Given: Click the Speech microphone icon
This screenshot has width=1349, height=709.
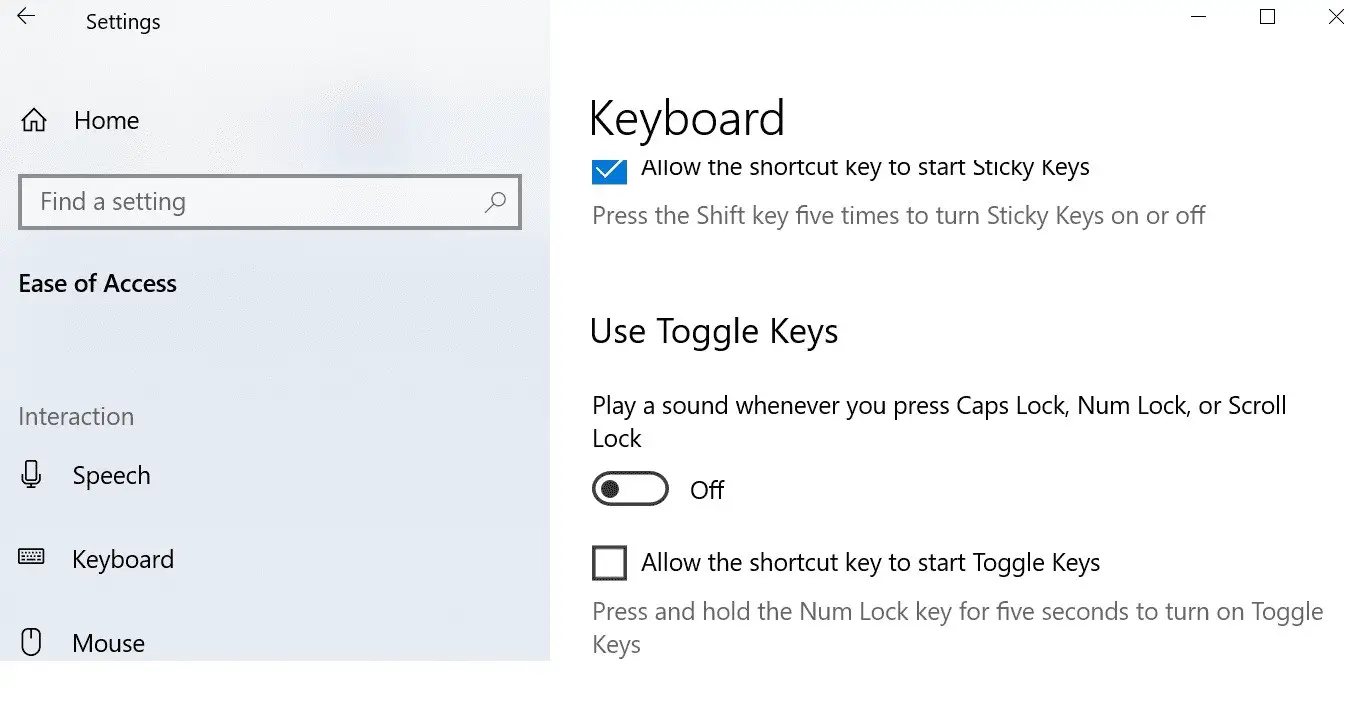Looking at the screenshot, I should click(31, 475).
